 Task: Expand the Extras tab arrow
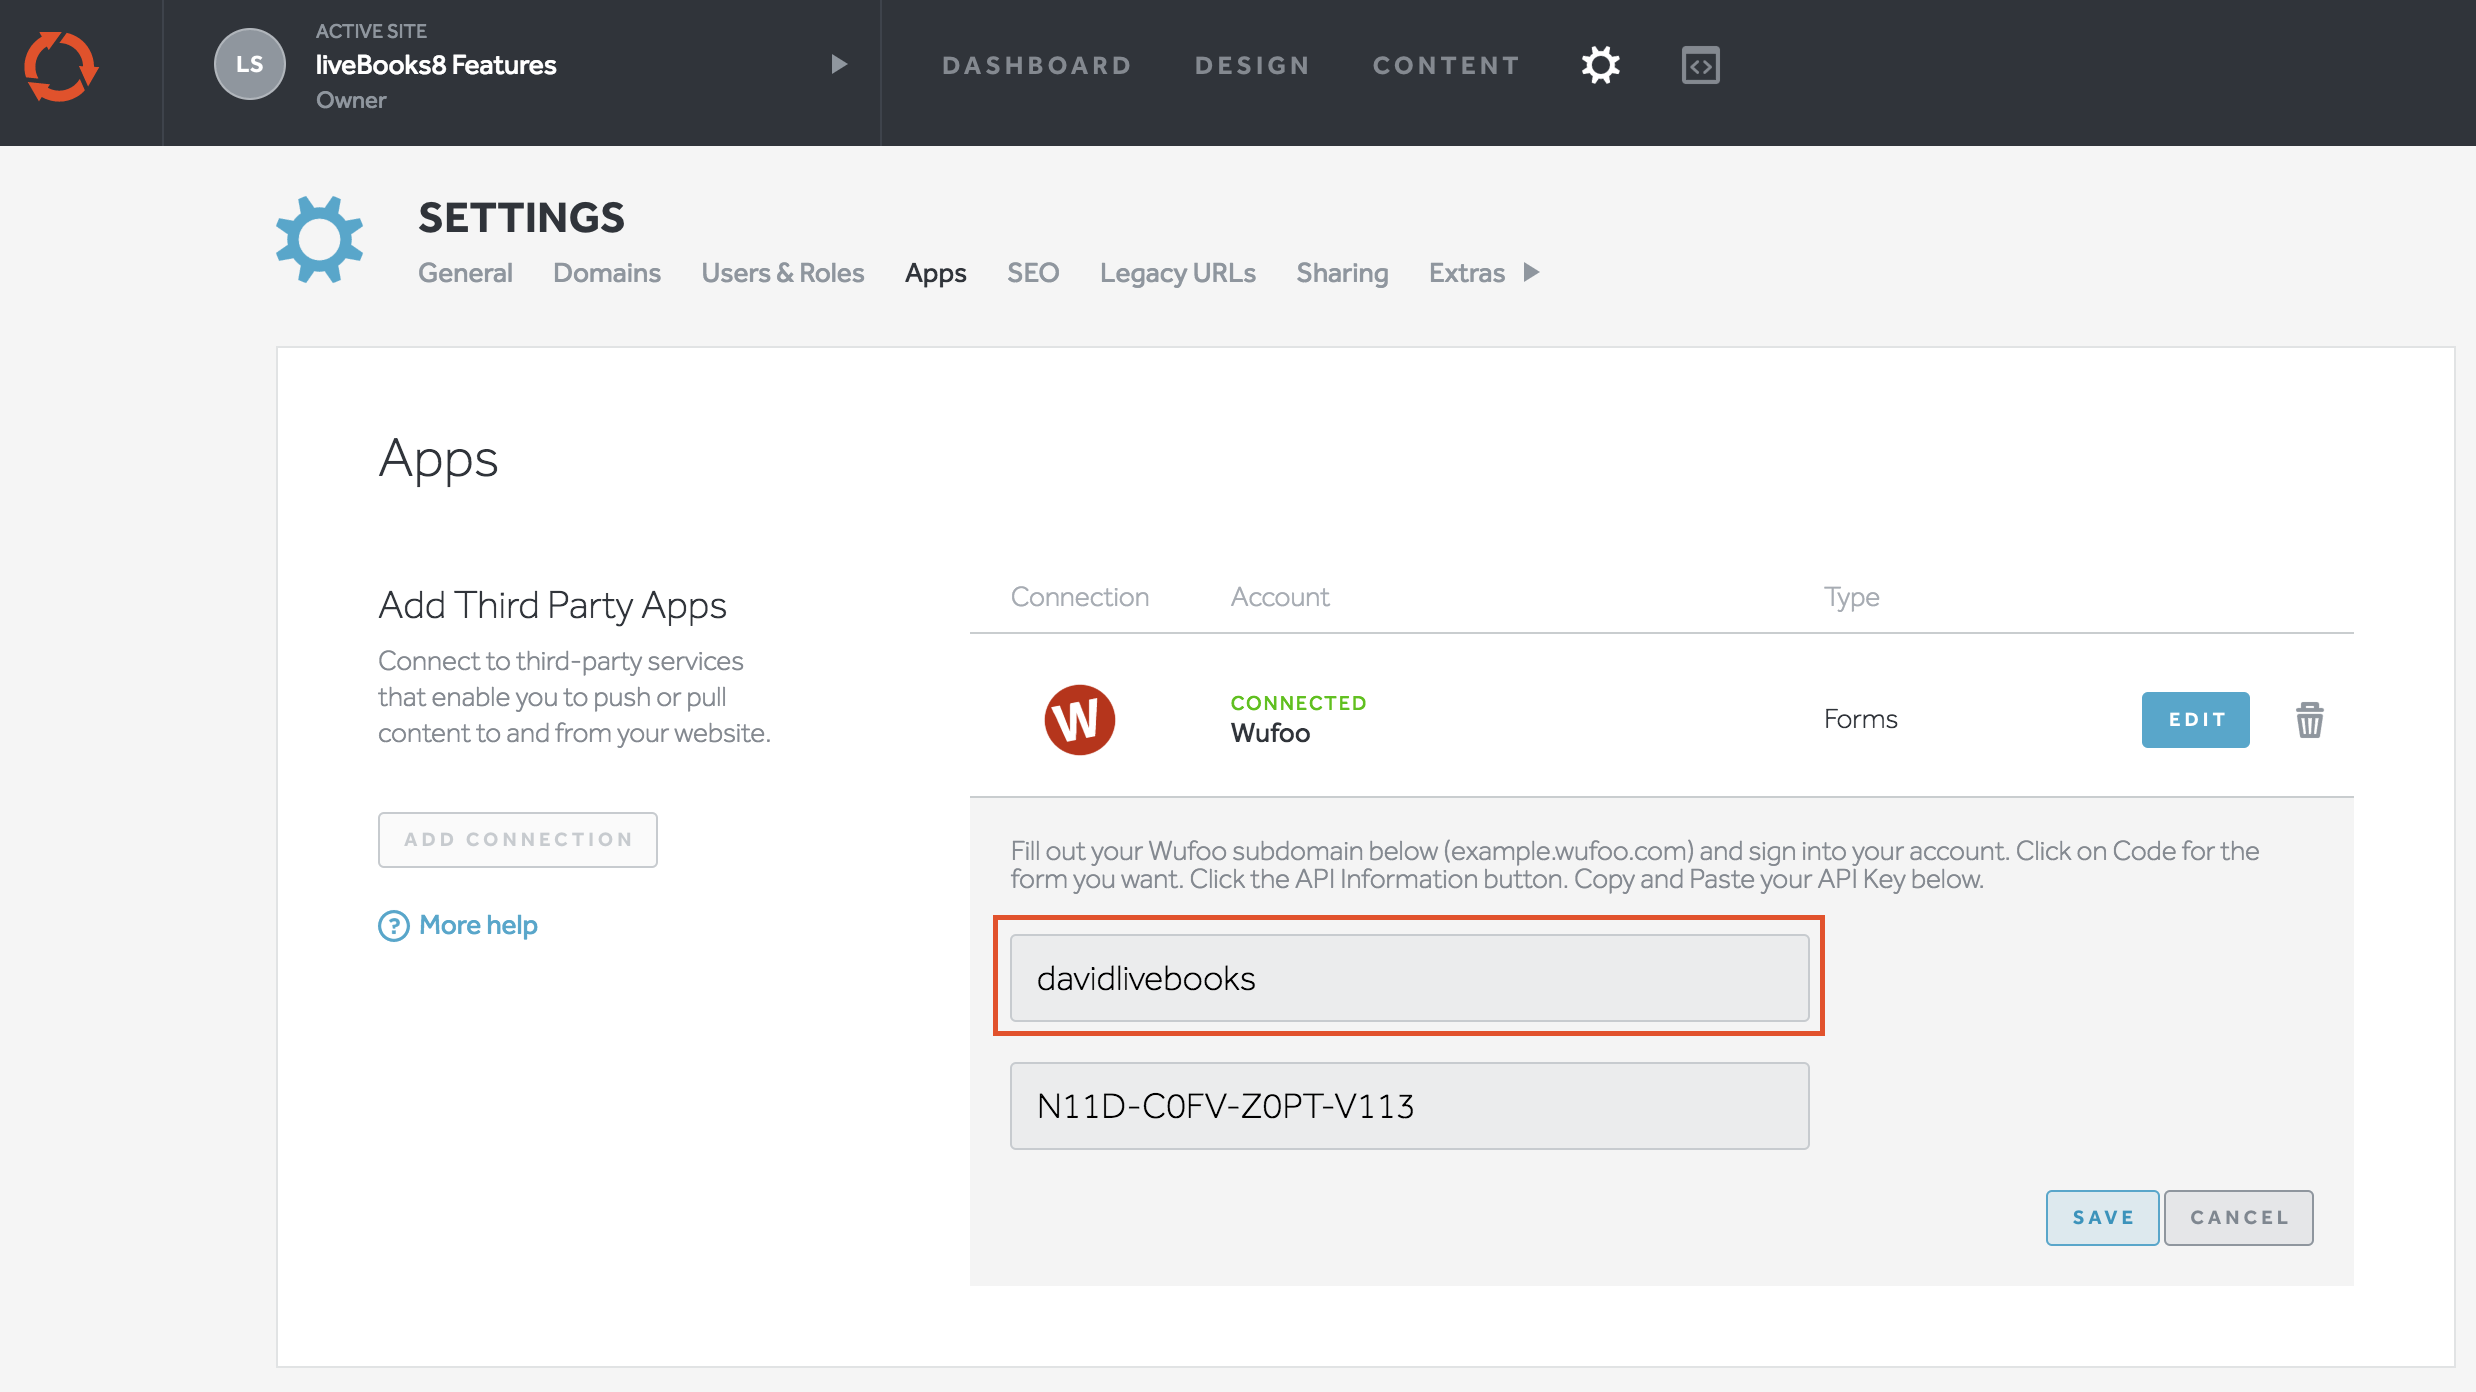[1531, 273]
